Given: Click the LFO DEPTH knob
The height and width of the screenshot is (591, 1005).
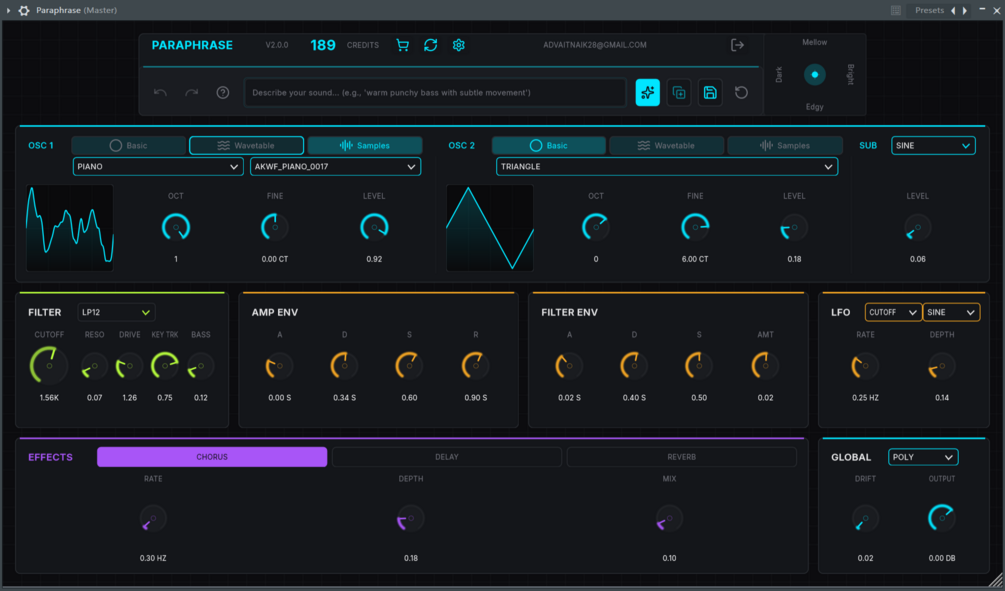Looking at the screenshot, I should [942, 366].
